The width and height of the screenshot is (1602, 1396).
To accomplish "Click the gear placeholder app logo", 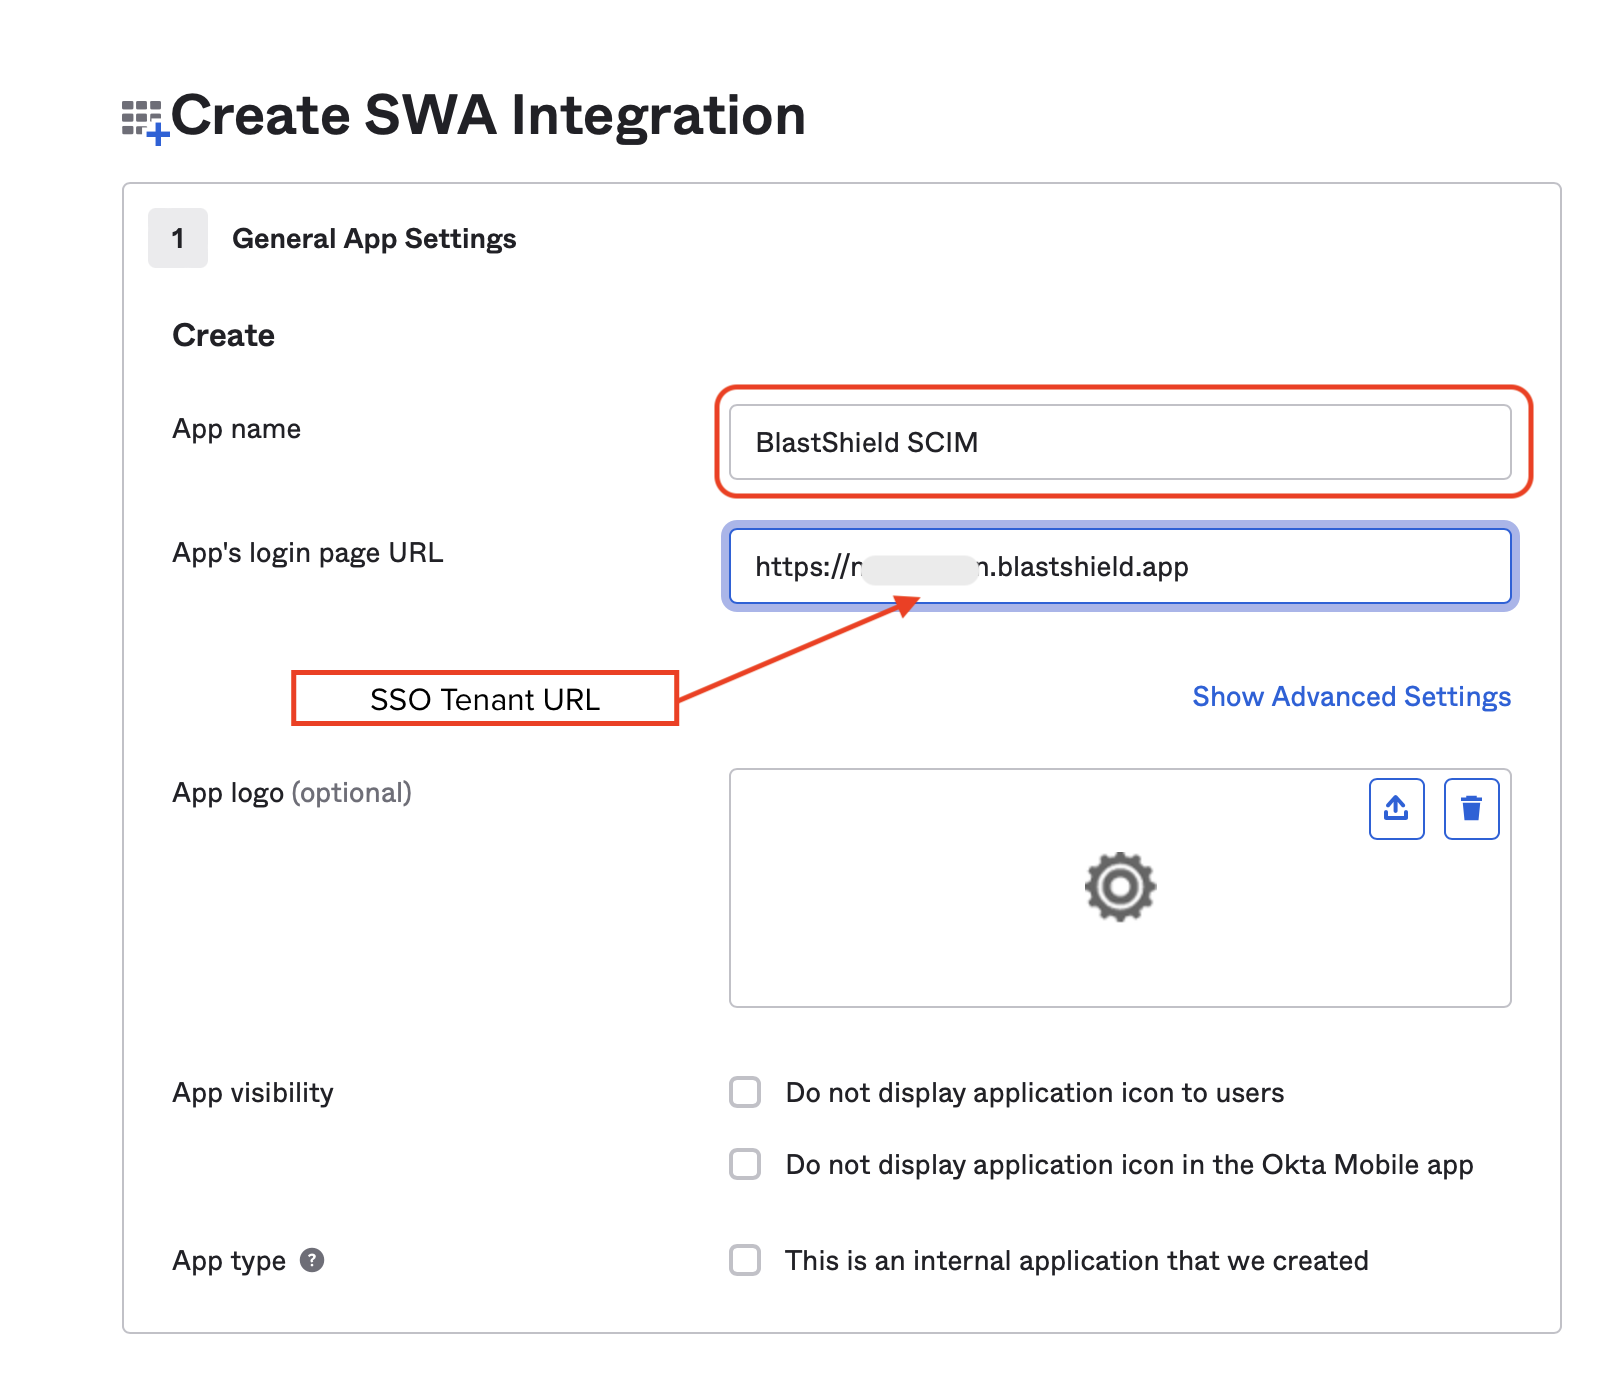I will coord(1120,886).
